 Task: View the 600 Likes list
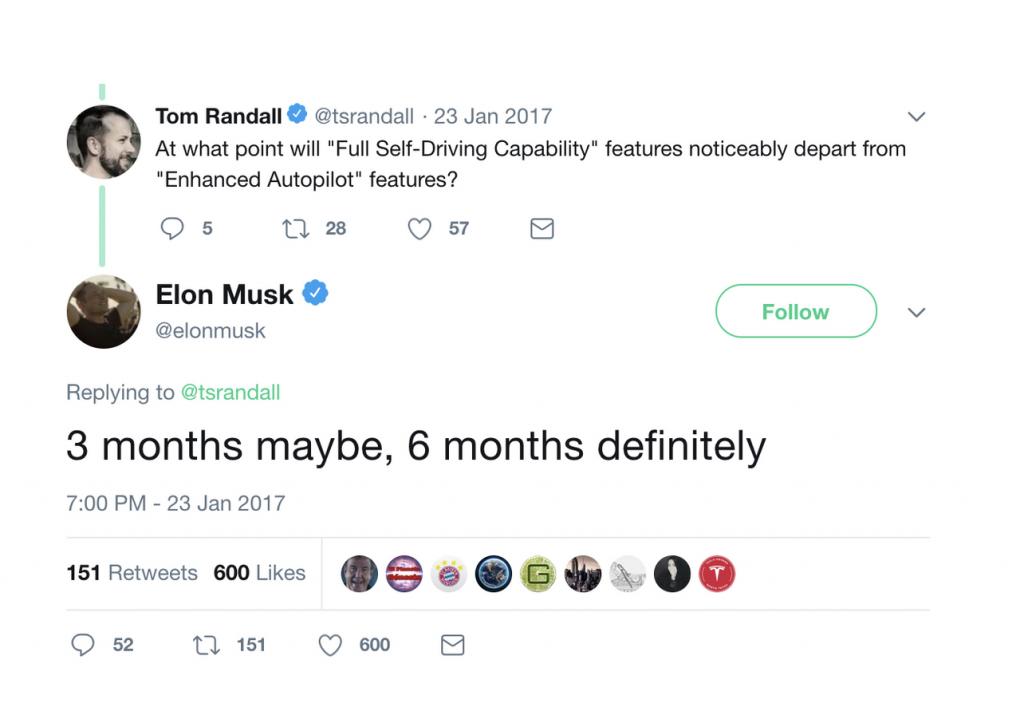(x=259, y=573)
